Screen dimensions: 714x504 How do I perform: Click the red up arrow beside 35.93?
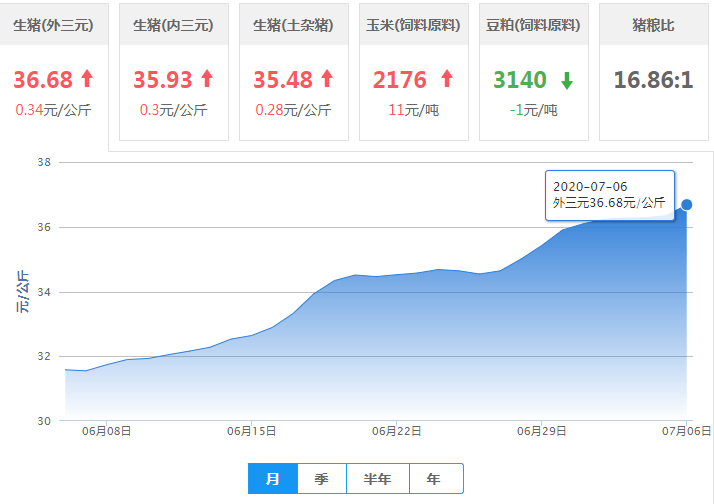[x=207, y=79]
